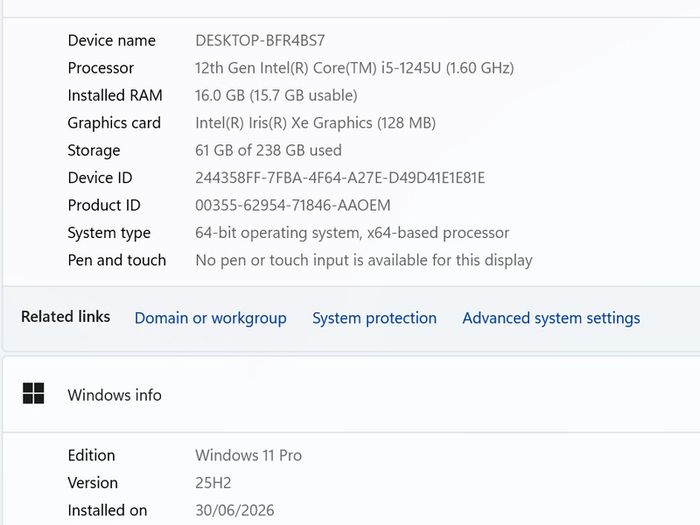Open the Domain or workgroup link
The height and width of the screenshot is (525, 700).
pos(210,318)
